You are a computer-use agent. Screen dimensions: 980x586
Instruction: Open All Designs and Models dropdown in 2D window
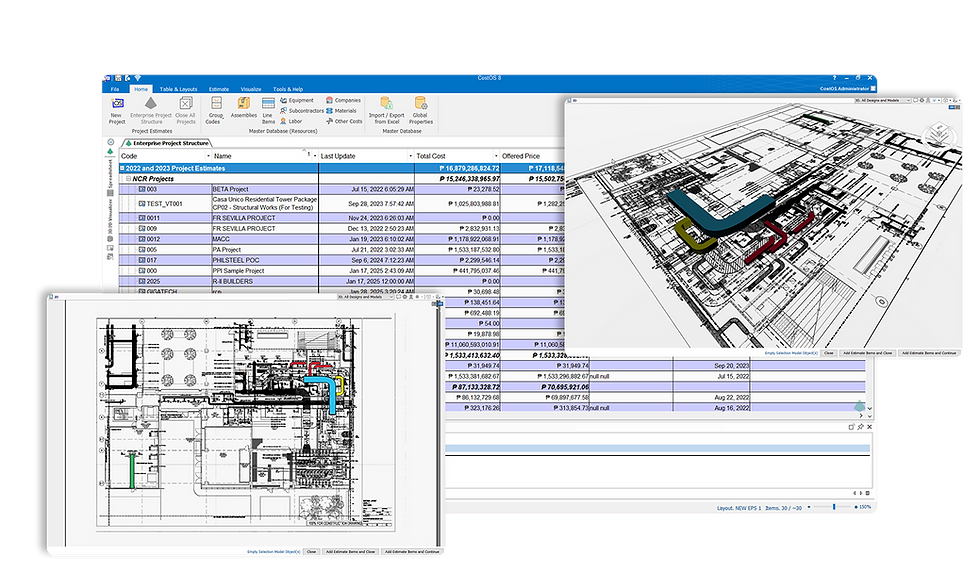tap(365, 297)
